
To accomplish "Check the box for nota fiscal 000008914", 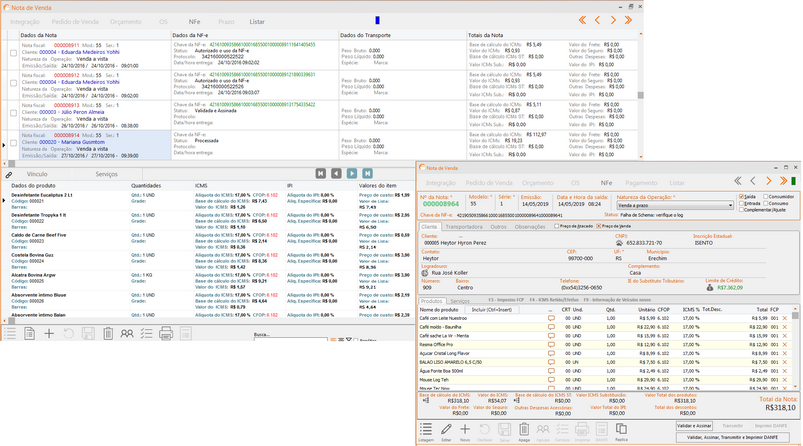I will click(x=13, y=143).
